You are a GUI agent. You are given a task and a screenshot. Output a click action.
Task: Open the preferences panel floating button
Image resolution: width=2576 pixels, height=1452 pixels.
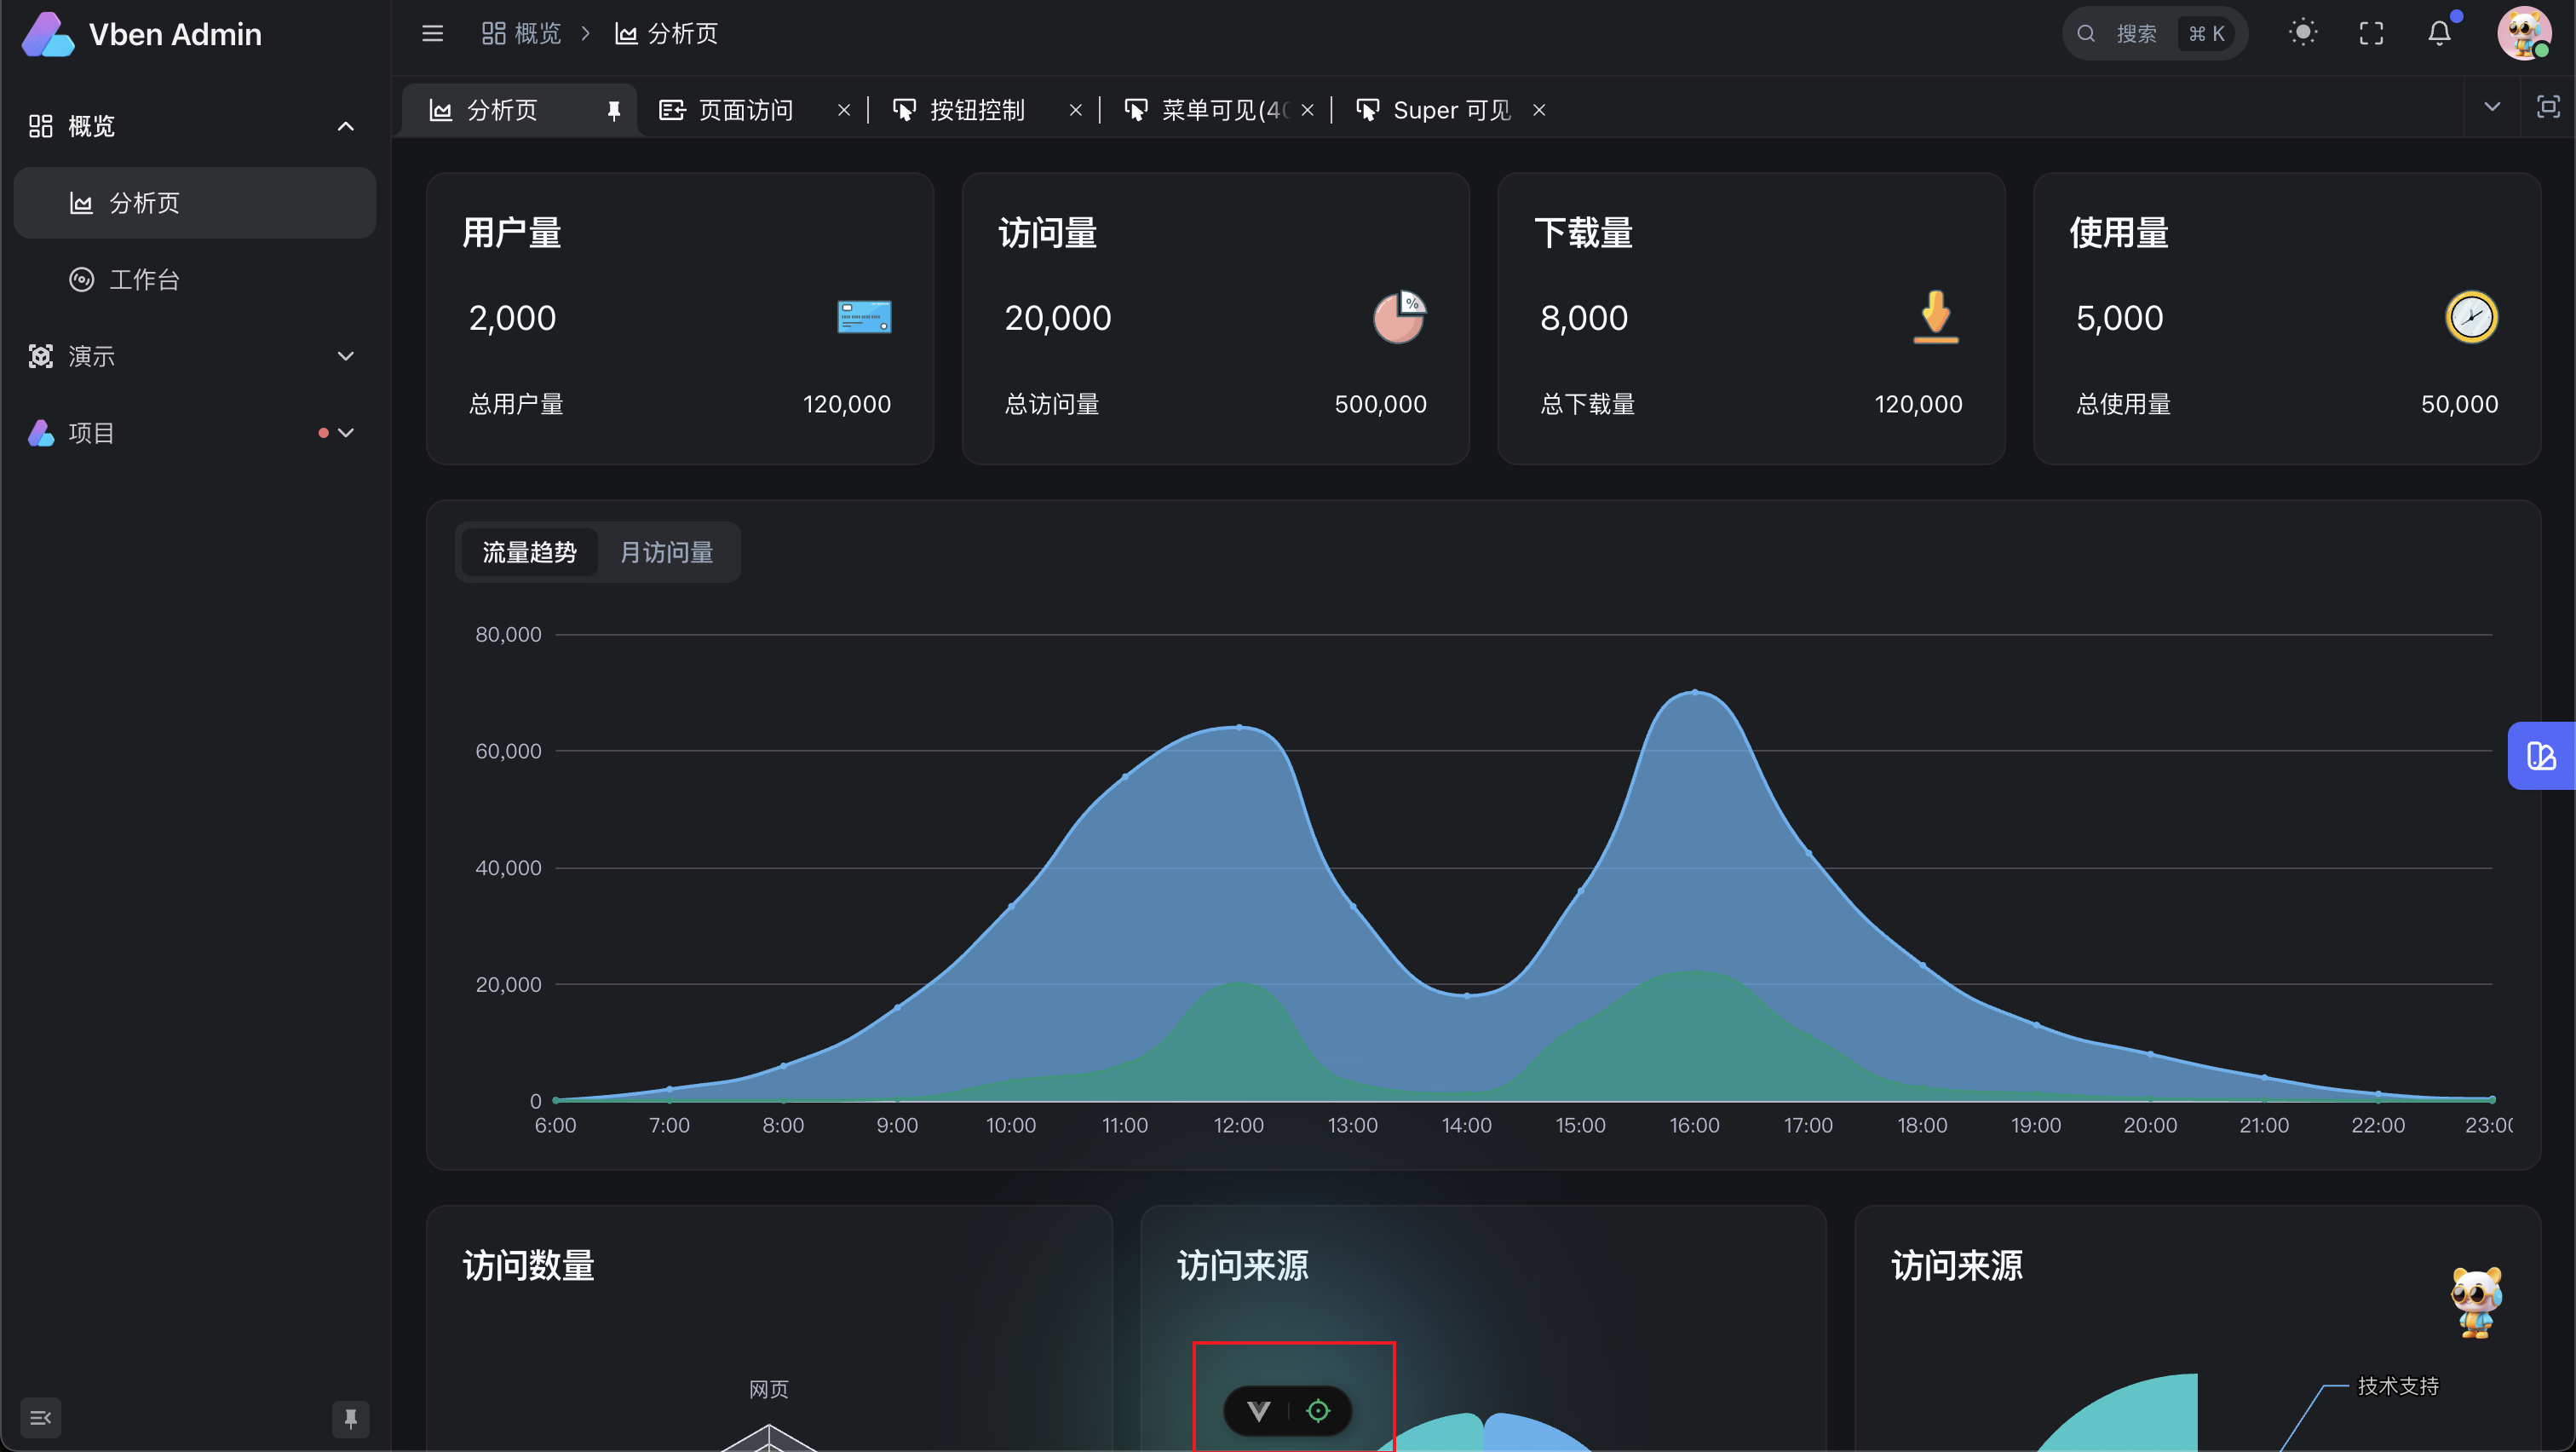pyautogui.click(x=2540, y=755)
